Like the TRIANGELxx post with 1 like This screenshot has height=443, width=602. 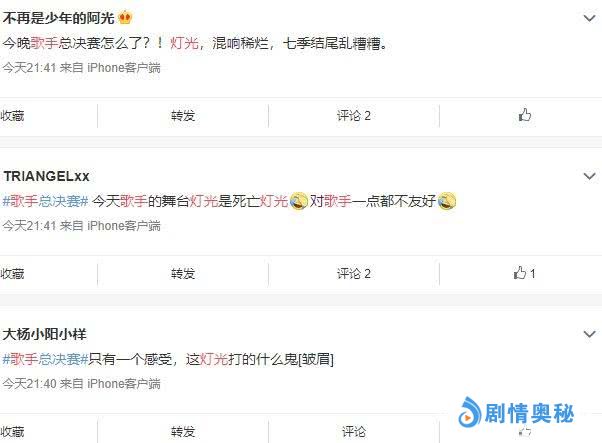point(524,273)
